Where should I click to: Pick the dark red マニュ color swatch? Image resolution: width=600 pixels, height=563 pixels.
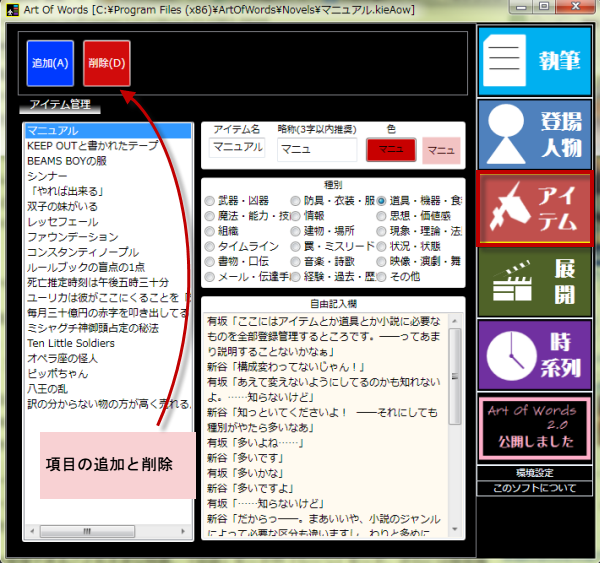pos(390,150)
